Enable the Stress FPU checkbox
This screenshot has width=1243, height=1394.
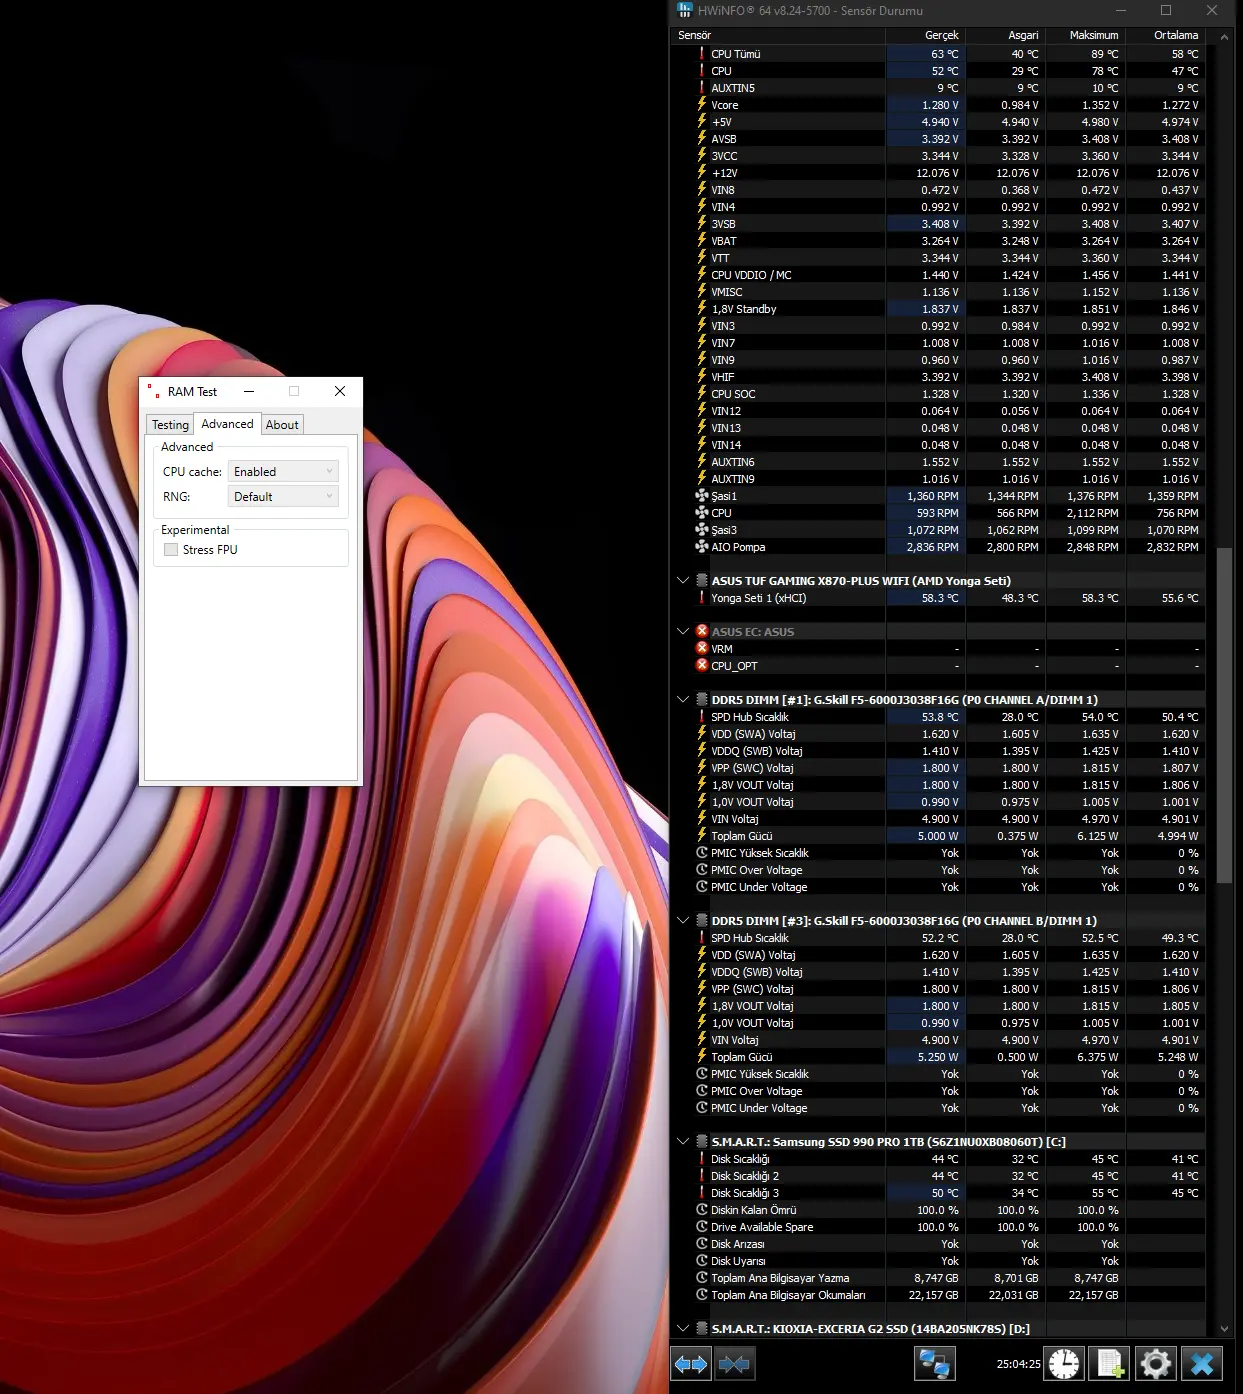tap(171, 550)
